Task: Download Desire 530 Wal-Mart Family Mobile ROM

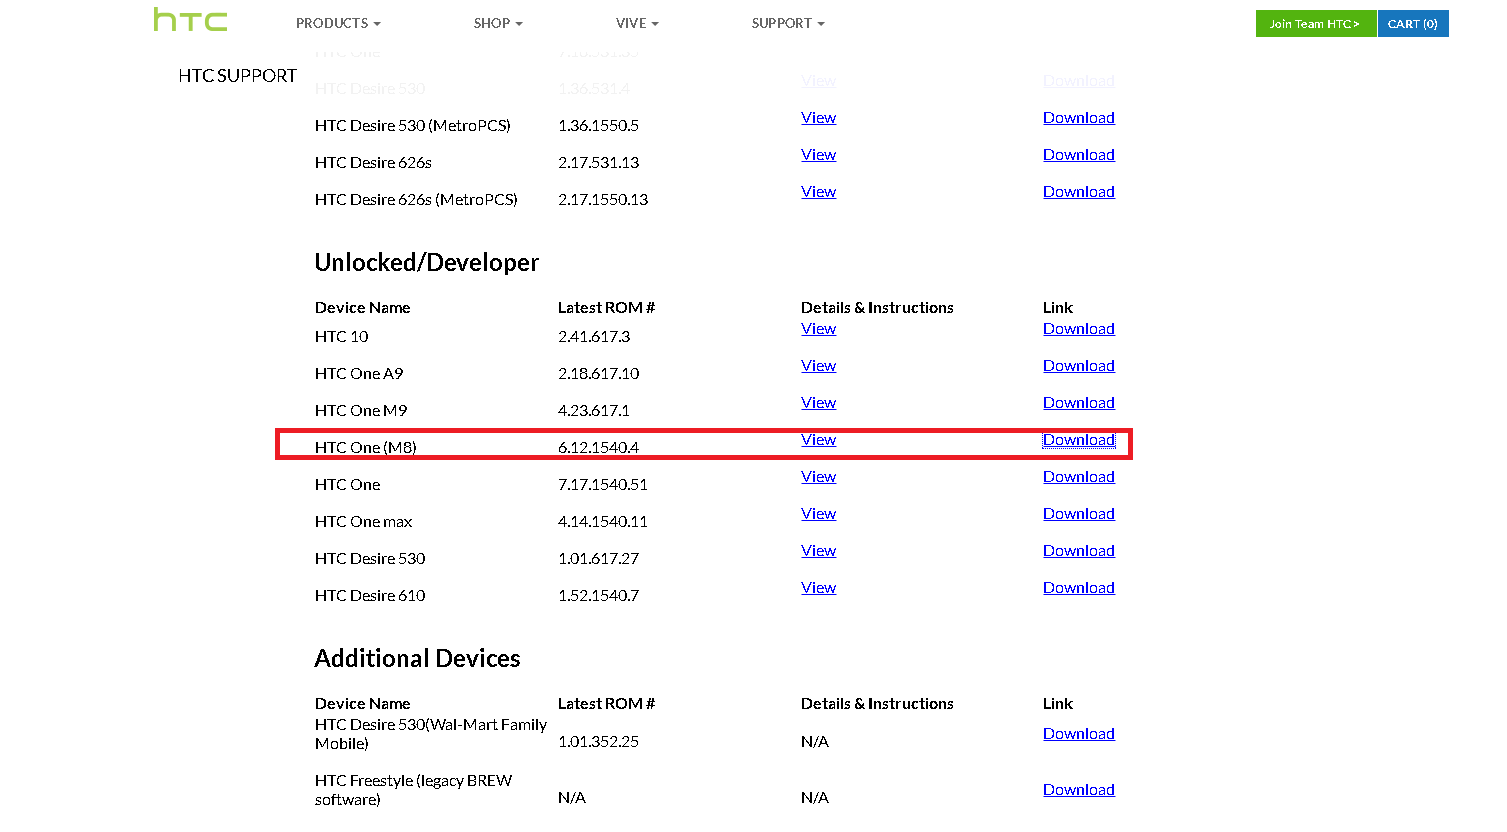Action: 1078,734
